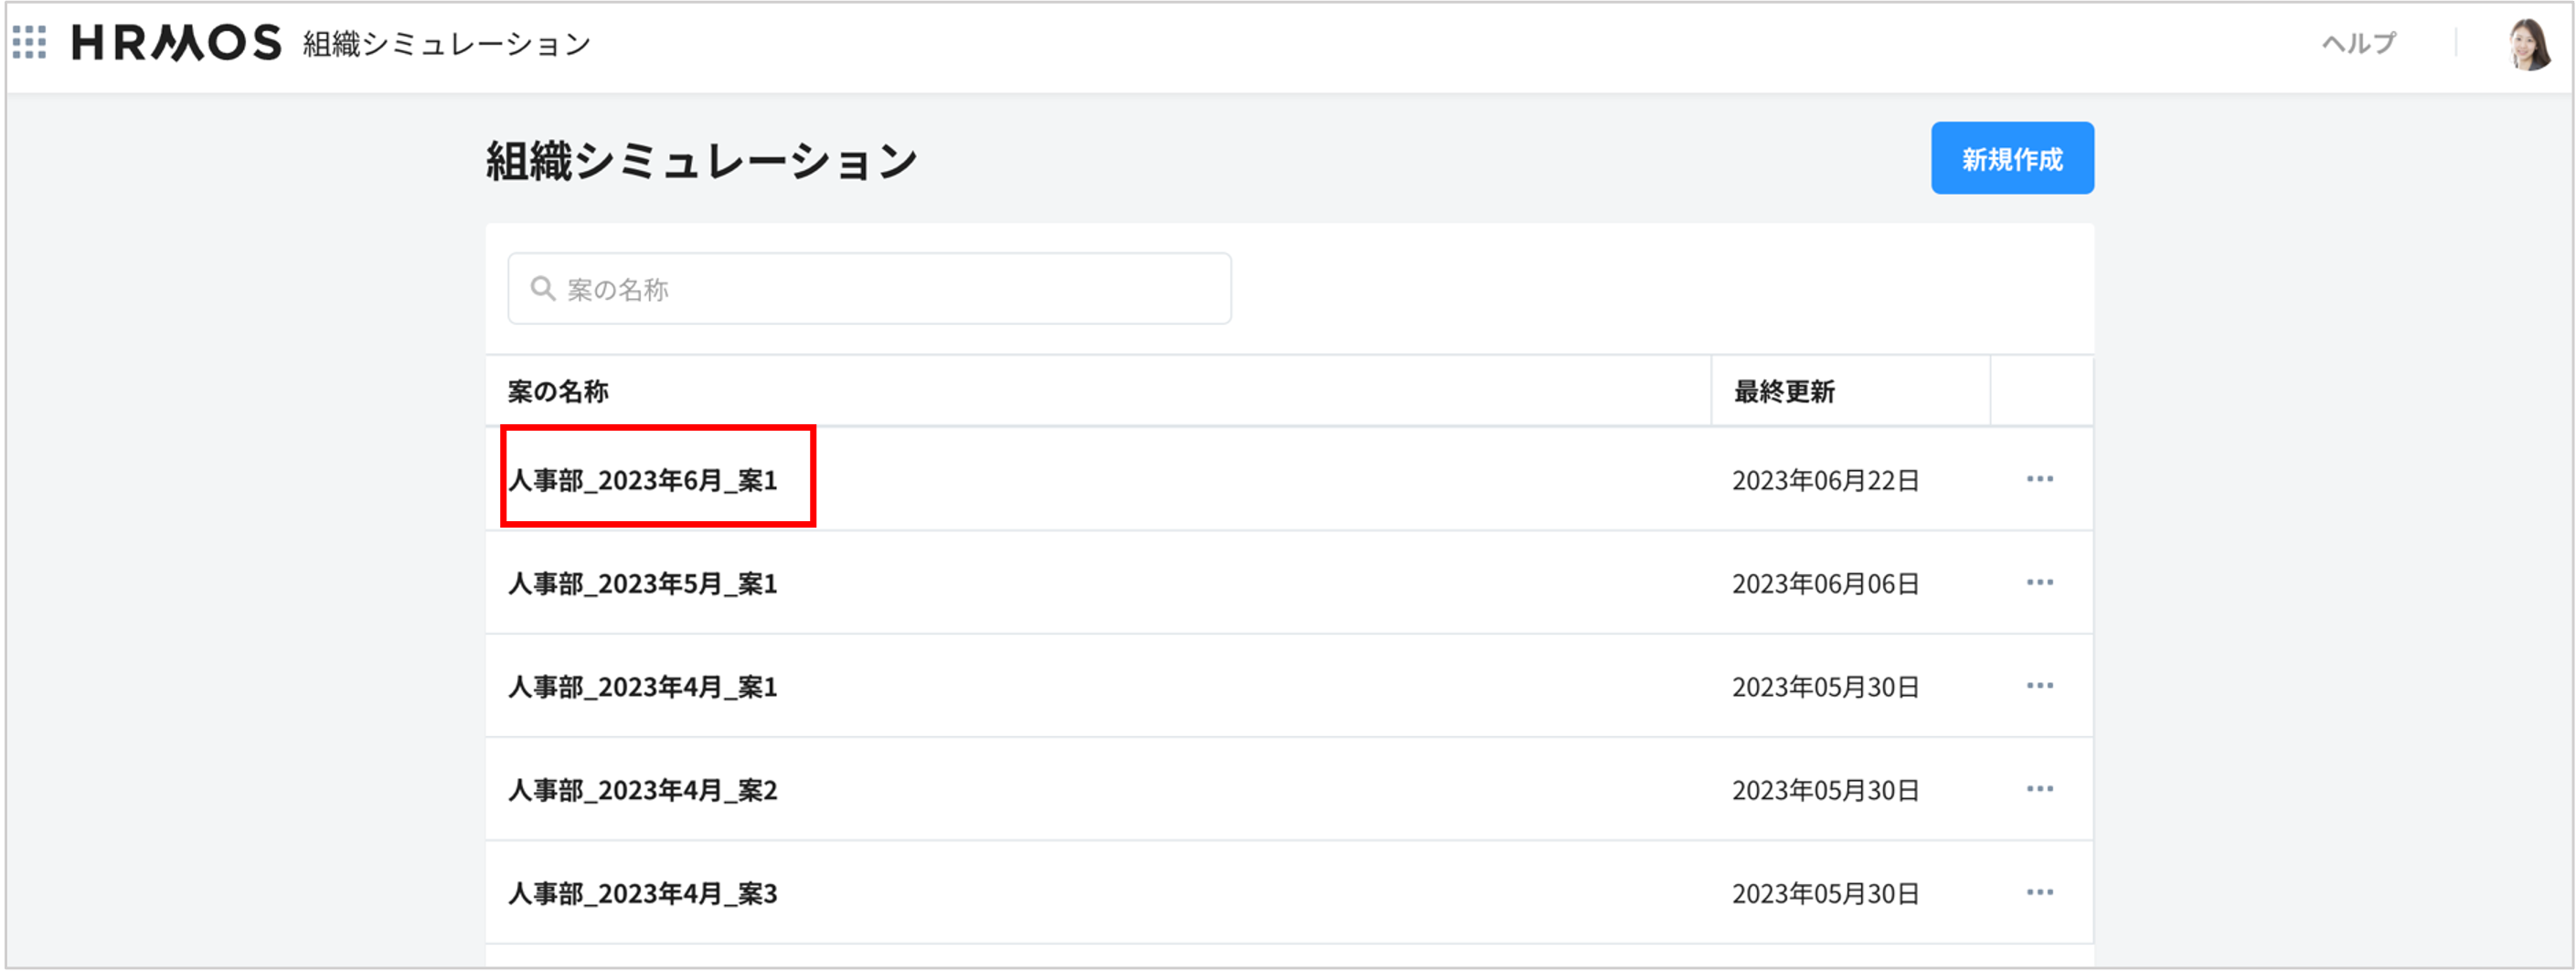The image size is (2576, 972).
Task: Click the 新規作成 button
Action: (2011, 158)
